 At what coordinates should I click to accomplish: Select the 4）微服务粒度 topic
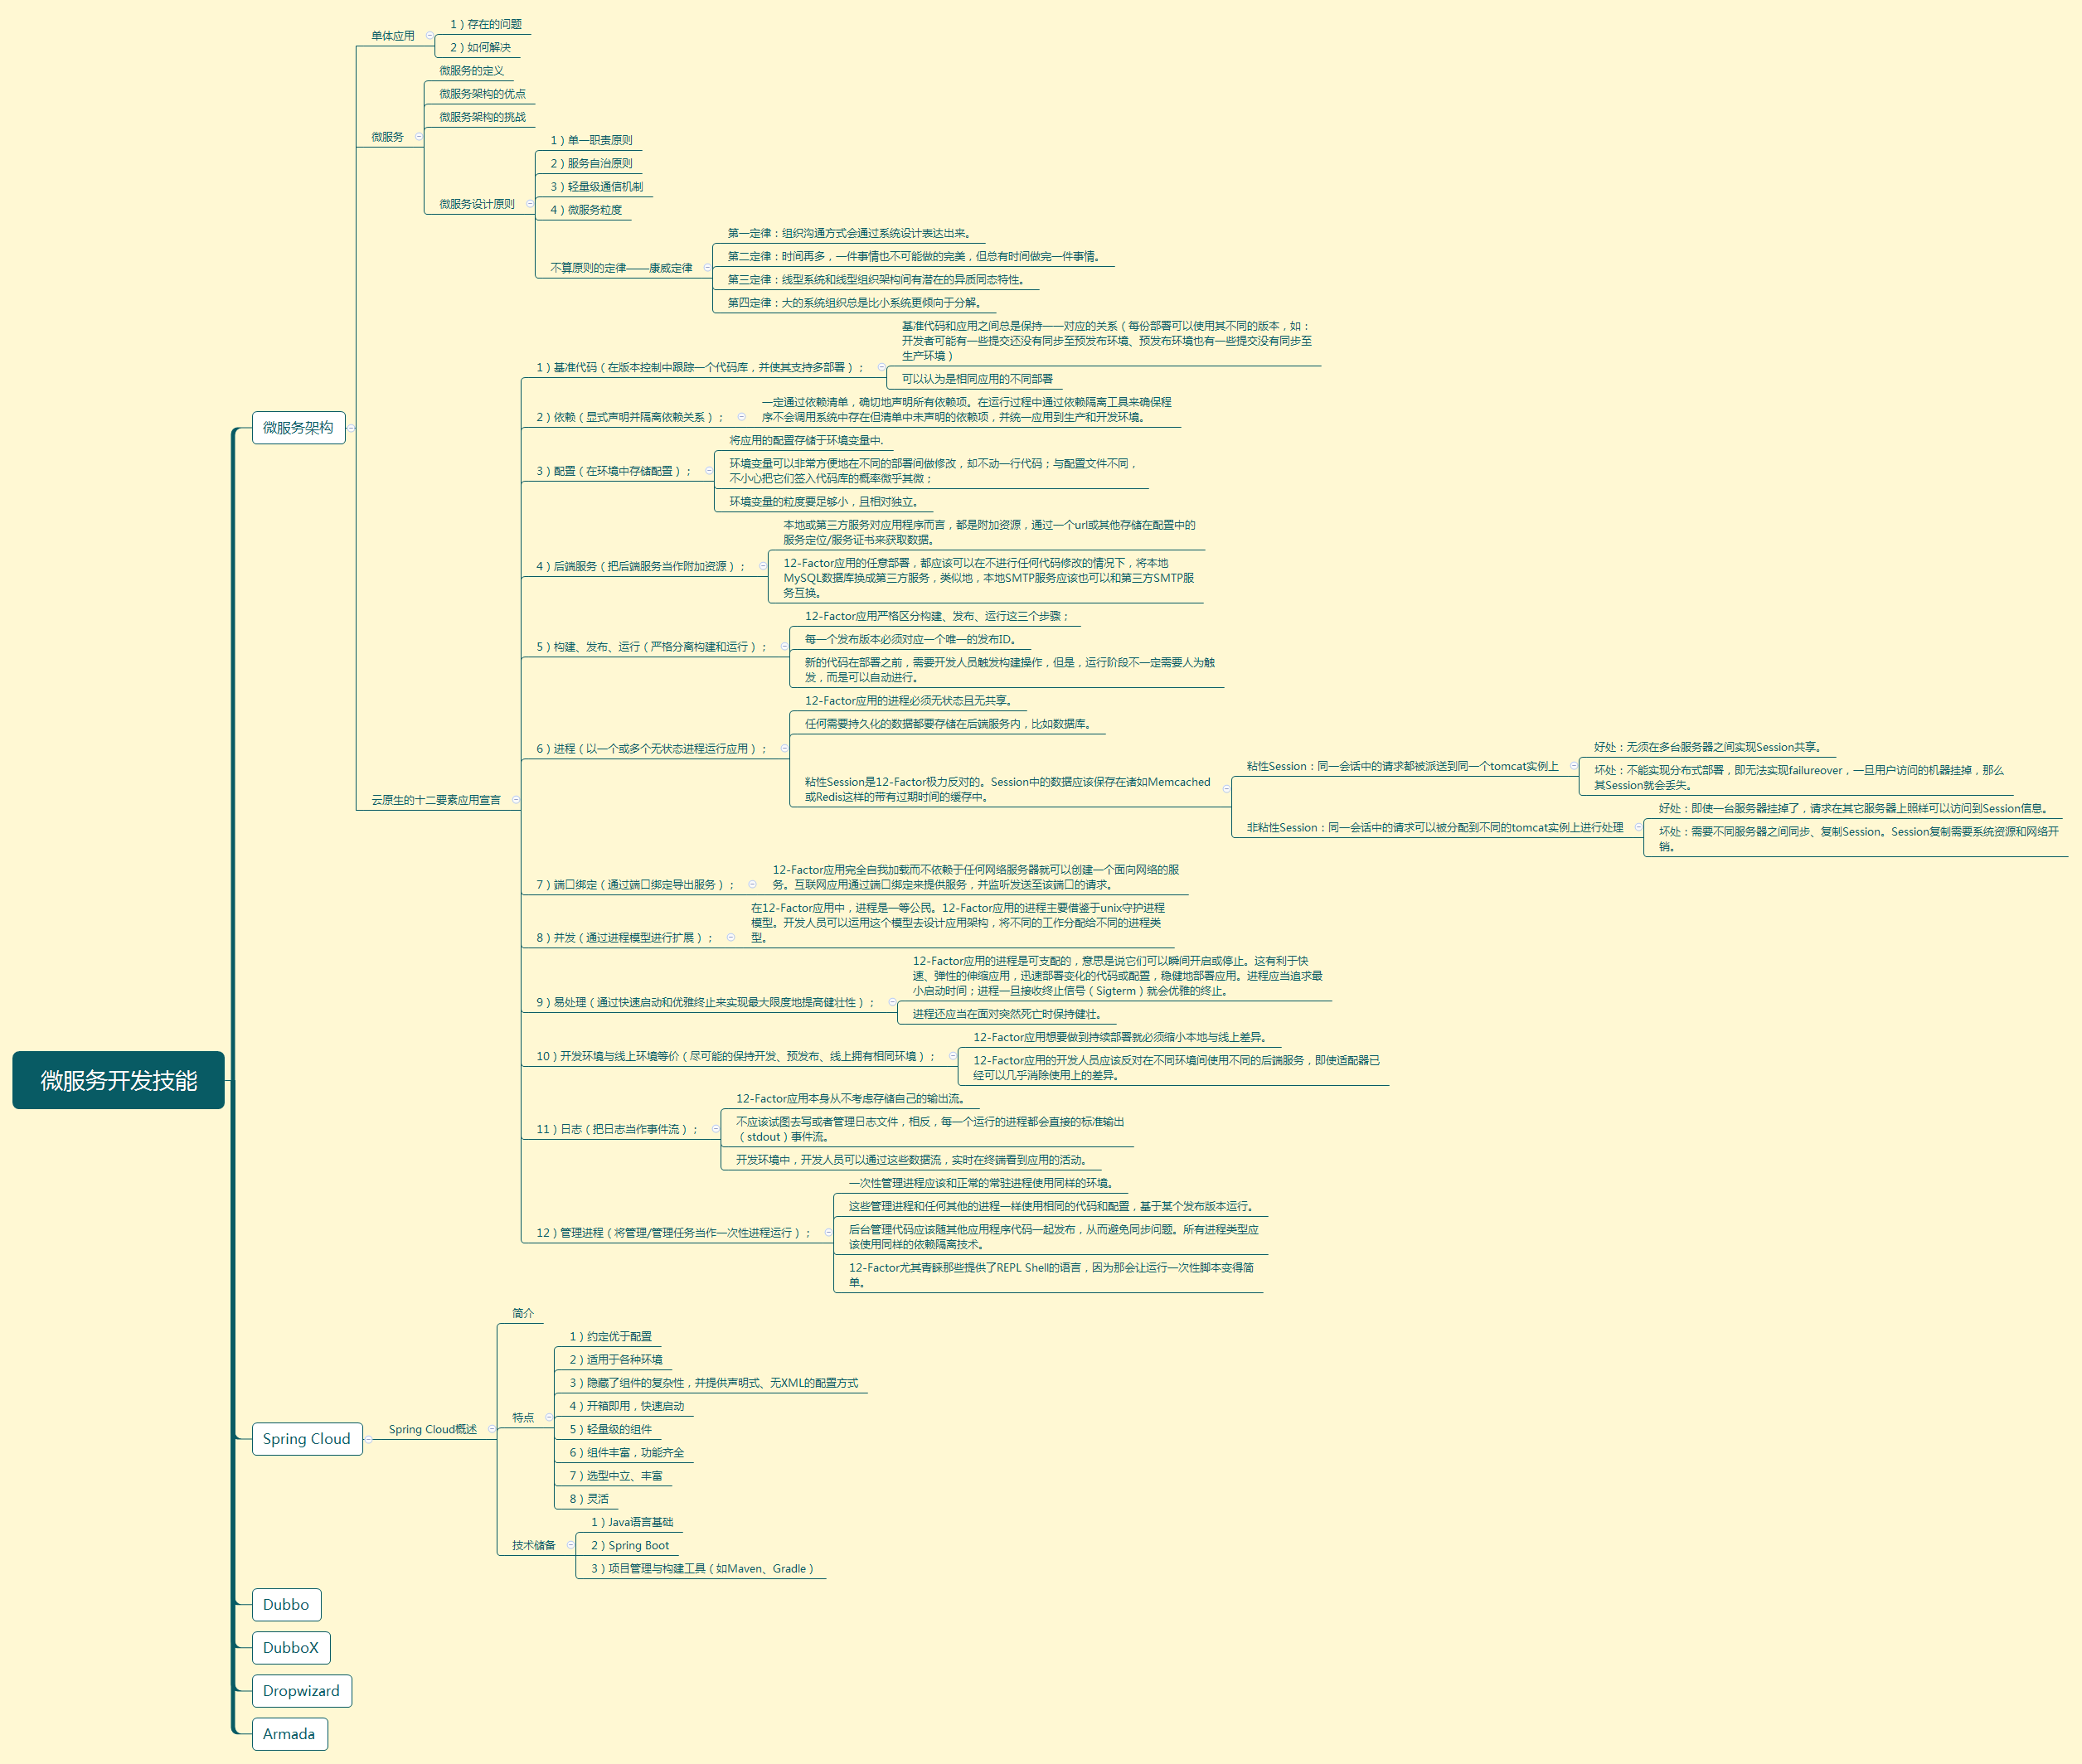pyautogui.click(x=586, y=209)
